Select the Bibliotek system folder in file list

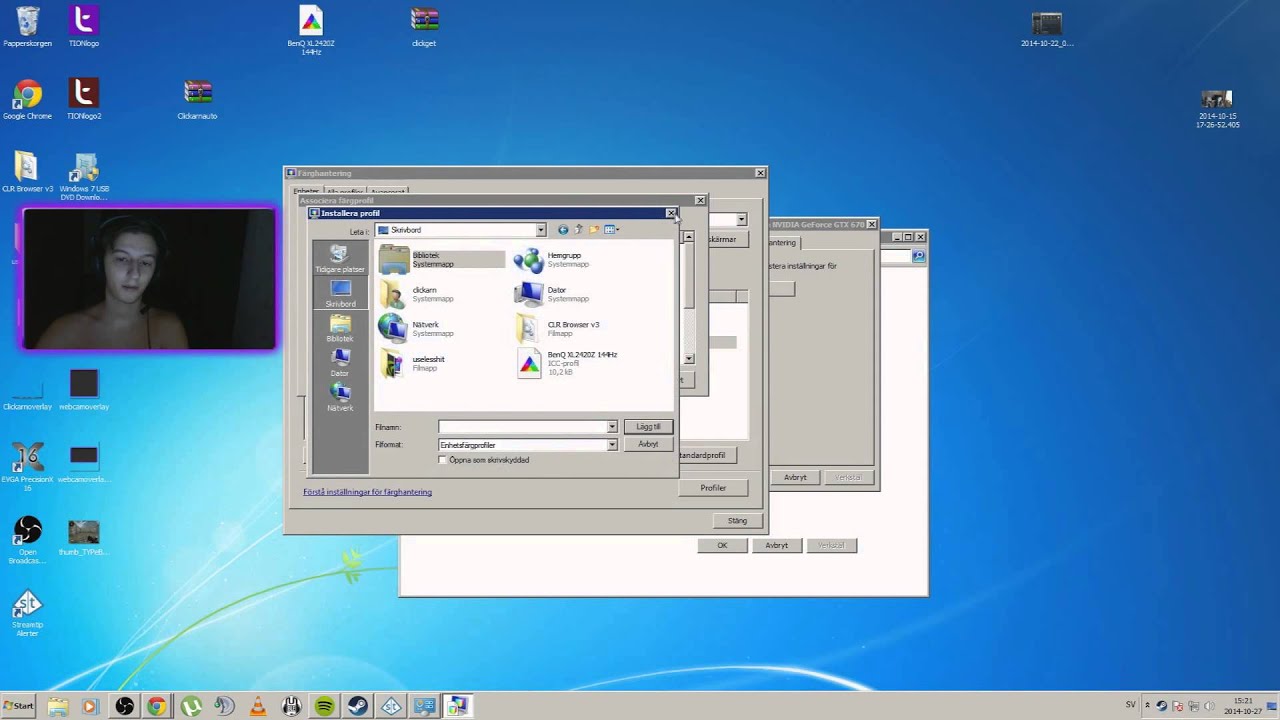click(441, 260)
